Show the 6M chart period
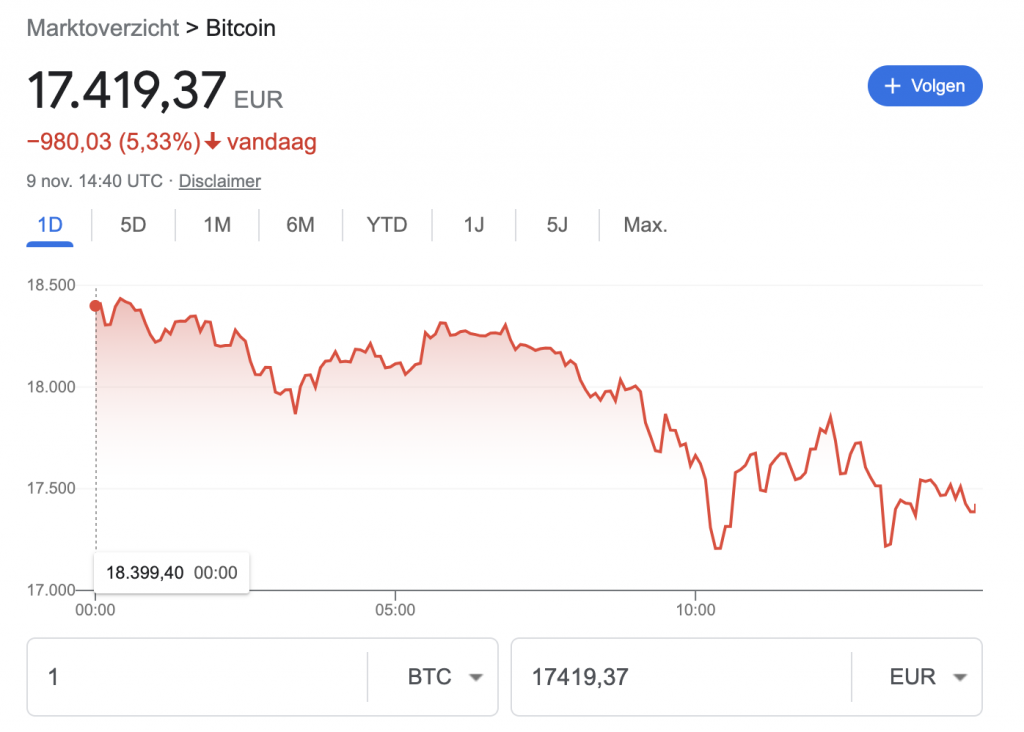Screen dimensions: 1024x732 coord(300,225)
